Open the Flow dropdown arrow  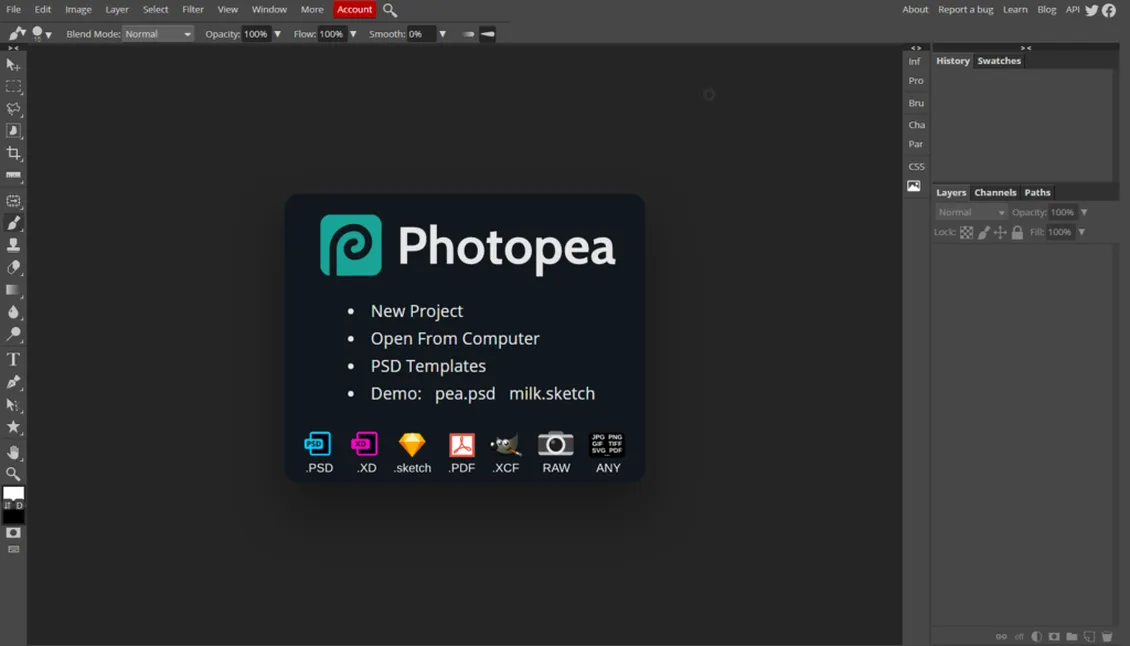pos(352,33)
